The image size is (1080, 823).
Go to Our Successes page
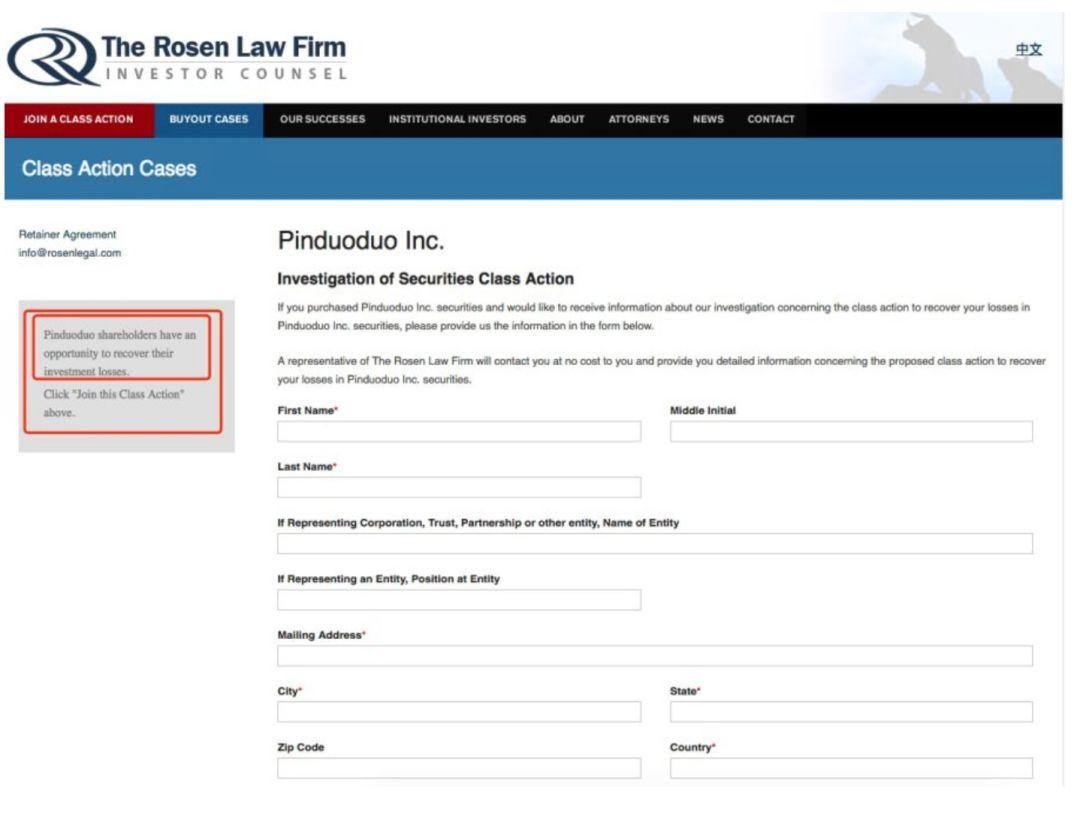click(x=322, y=120)
